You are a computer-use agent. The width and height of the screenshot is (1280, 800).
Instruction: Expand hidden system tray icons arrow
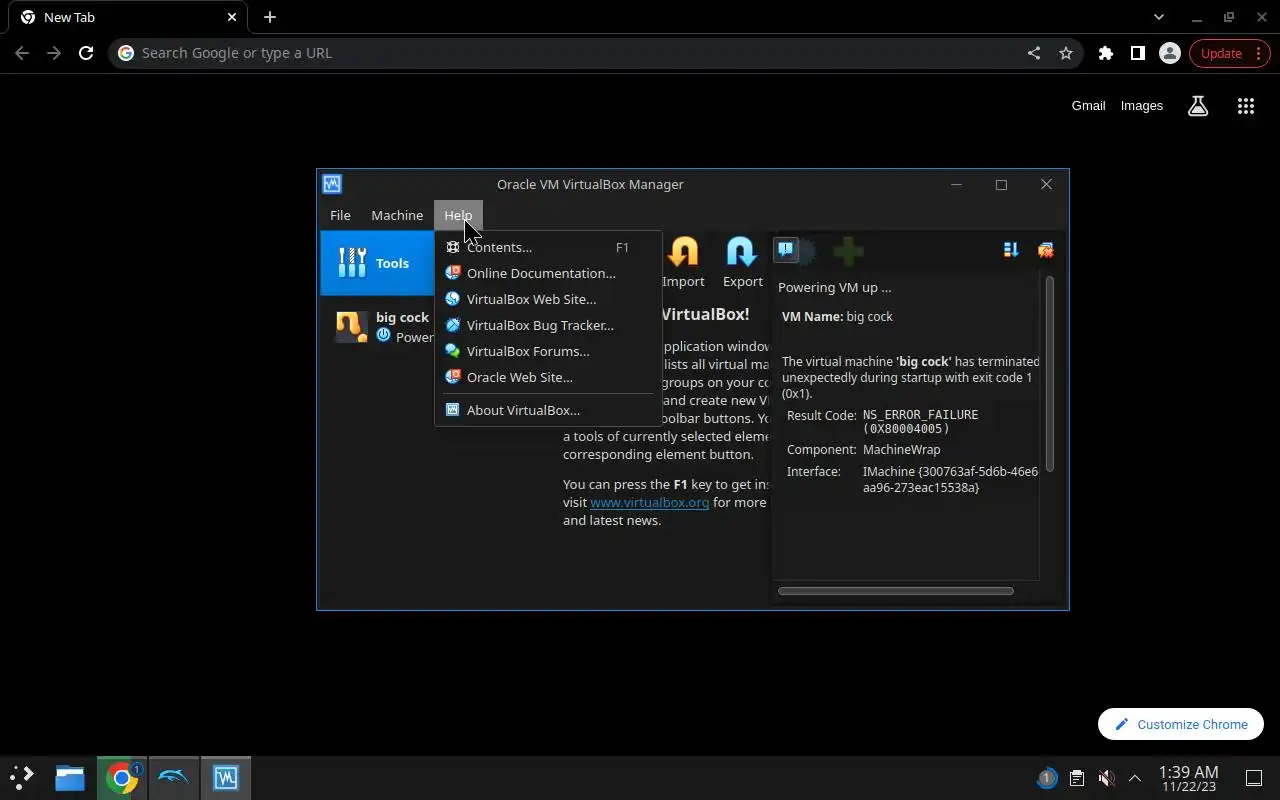[1134, 778]
